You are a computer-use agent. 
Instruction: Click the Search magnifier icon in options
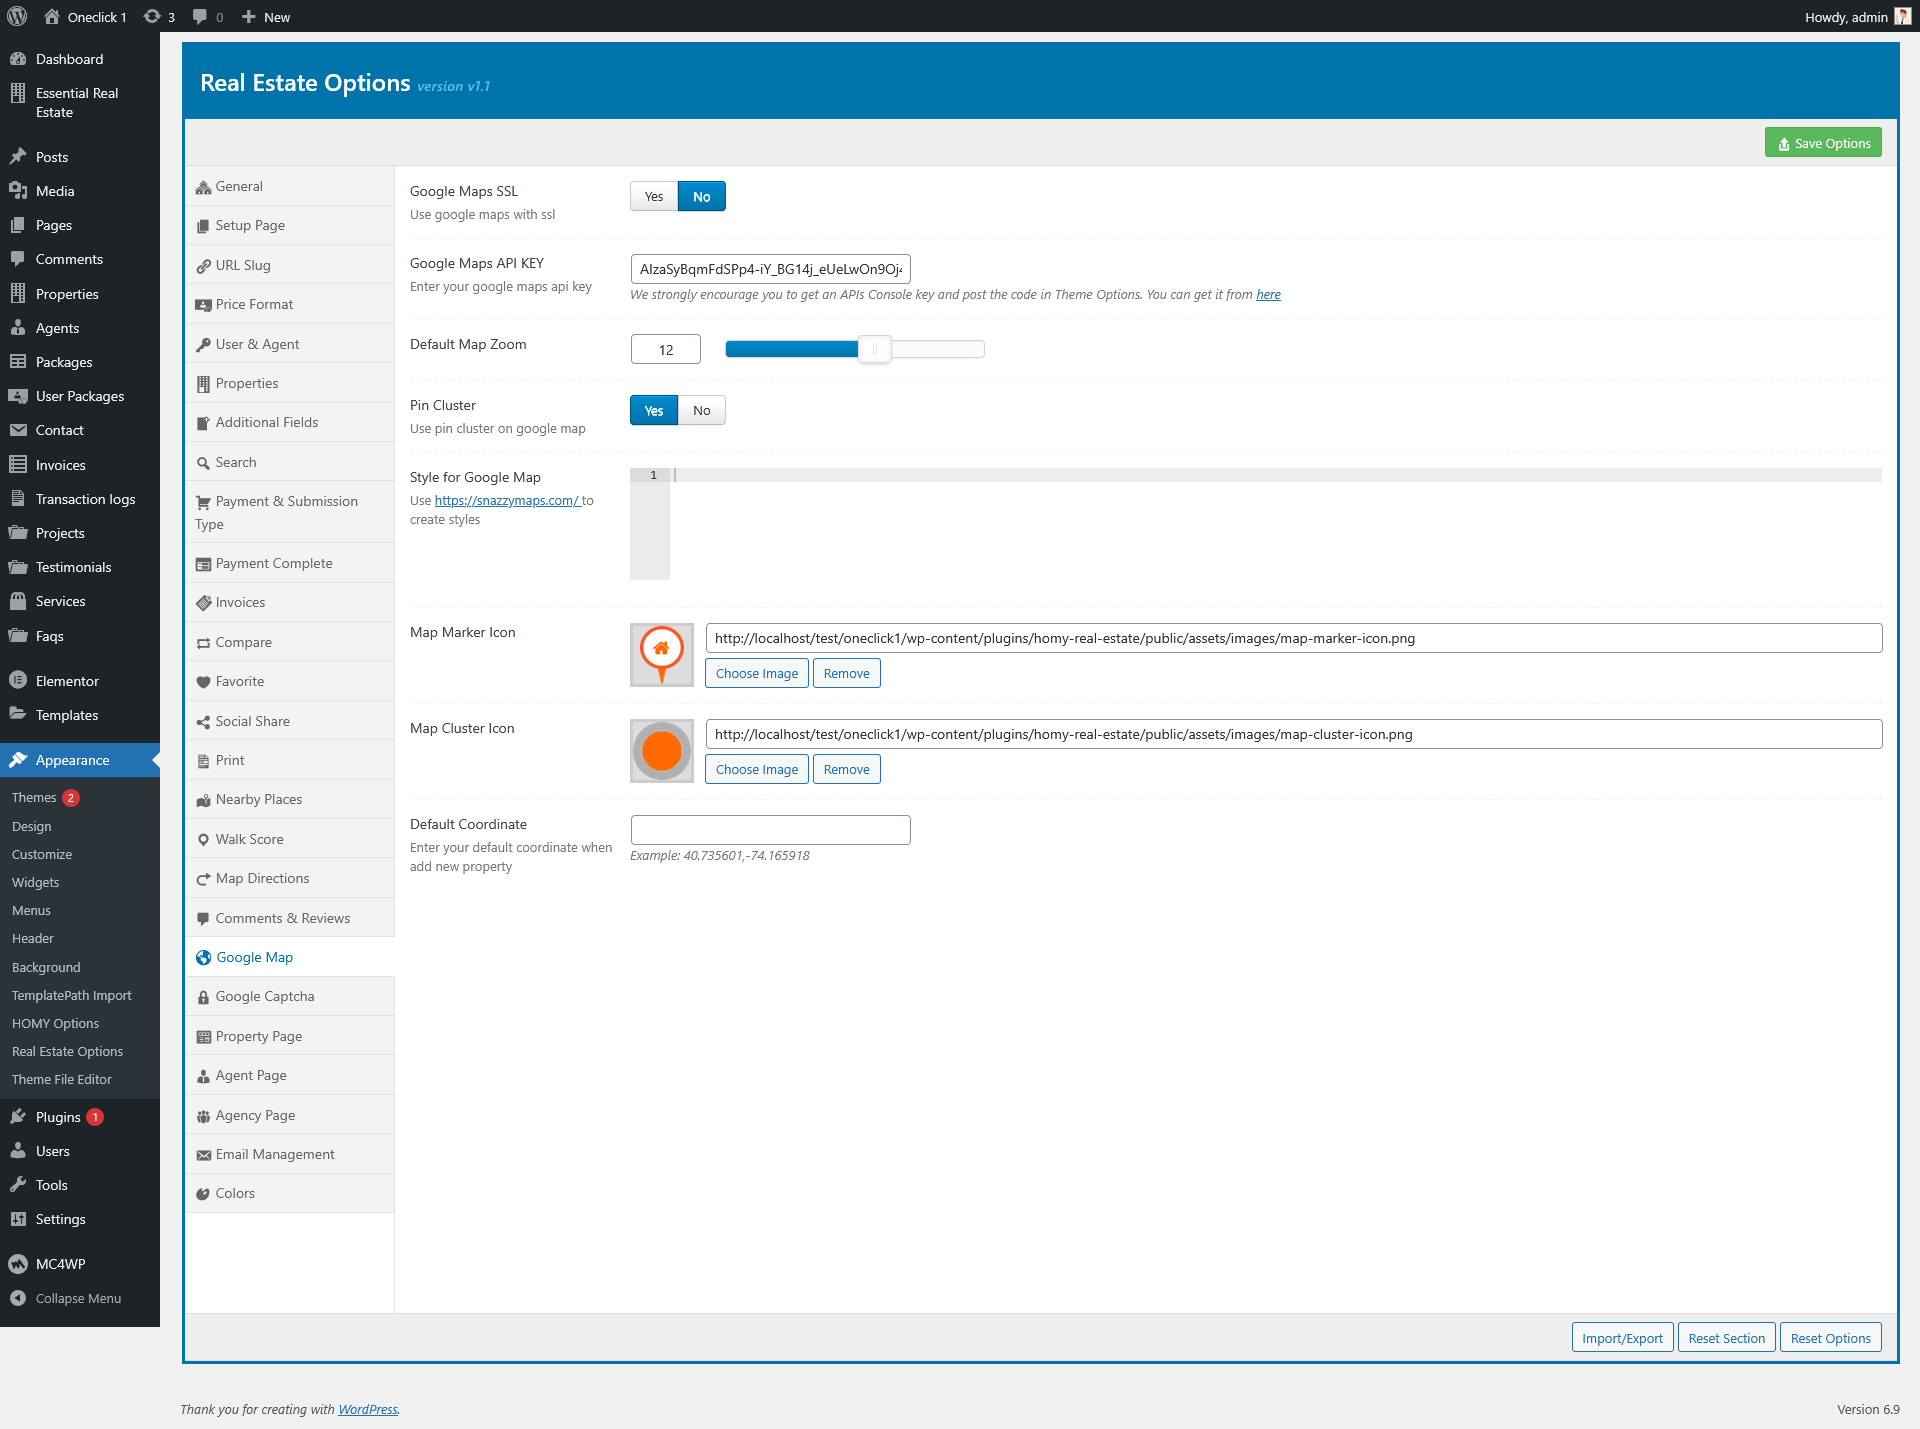(203, 463)
